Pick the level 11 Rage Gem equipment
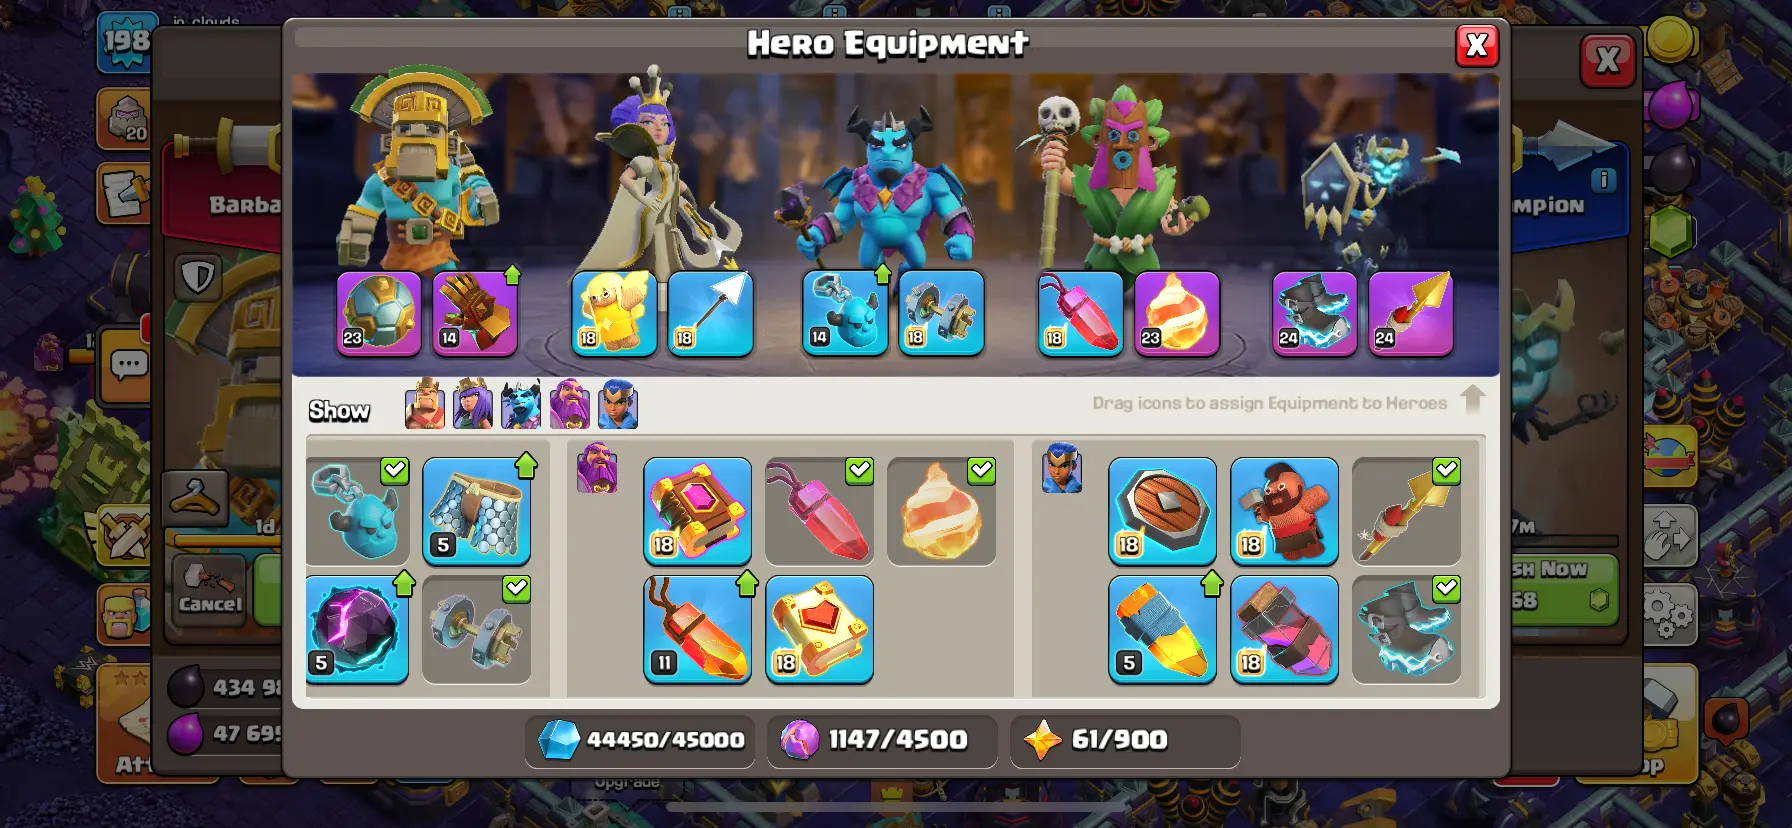The width and height of the screenshot is (1792, 828). tap(698, 629)
